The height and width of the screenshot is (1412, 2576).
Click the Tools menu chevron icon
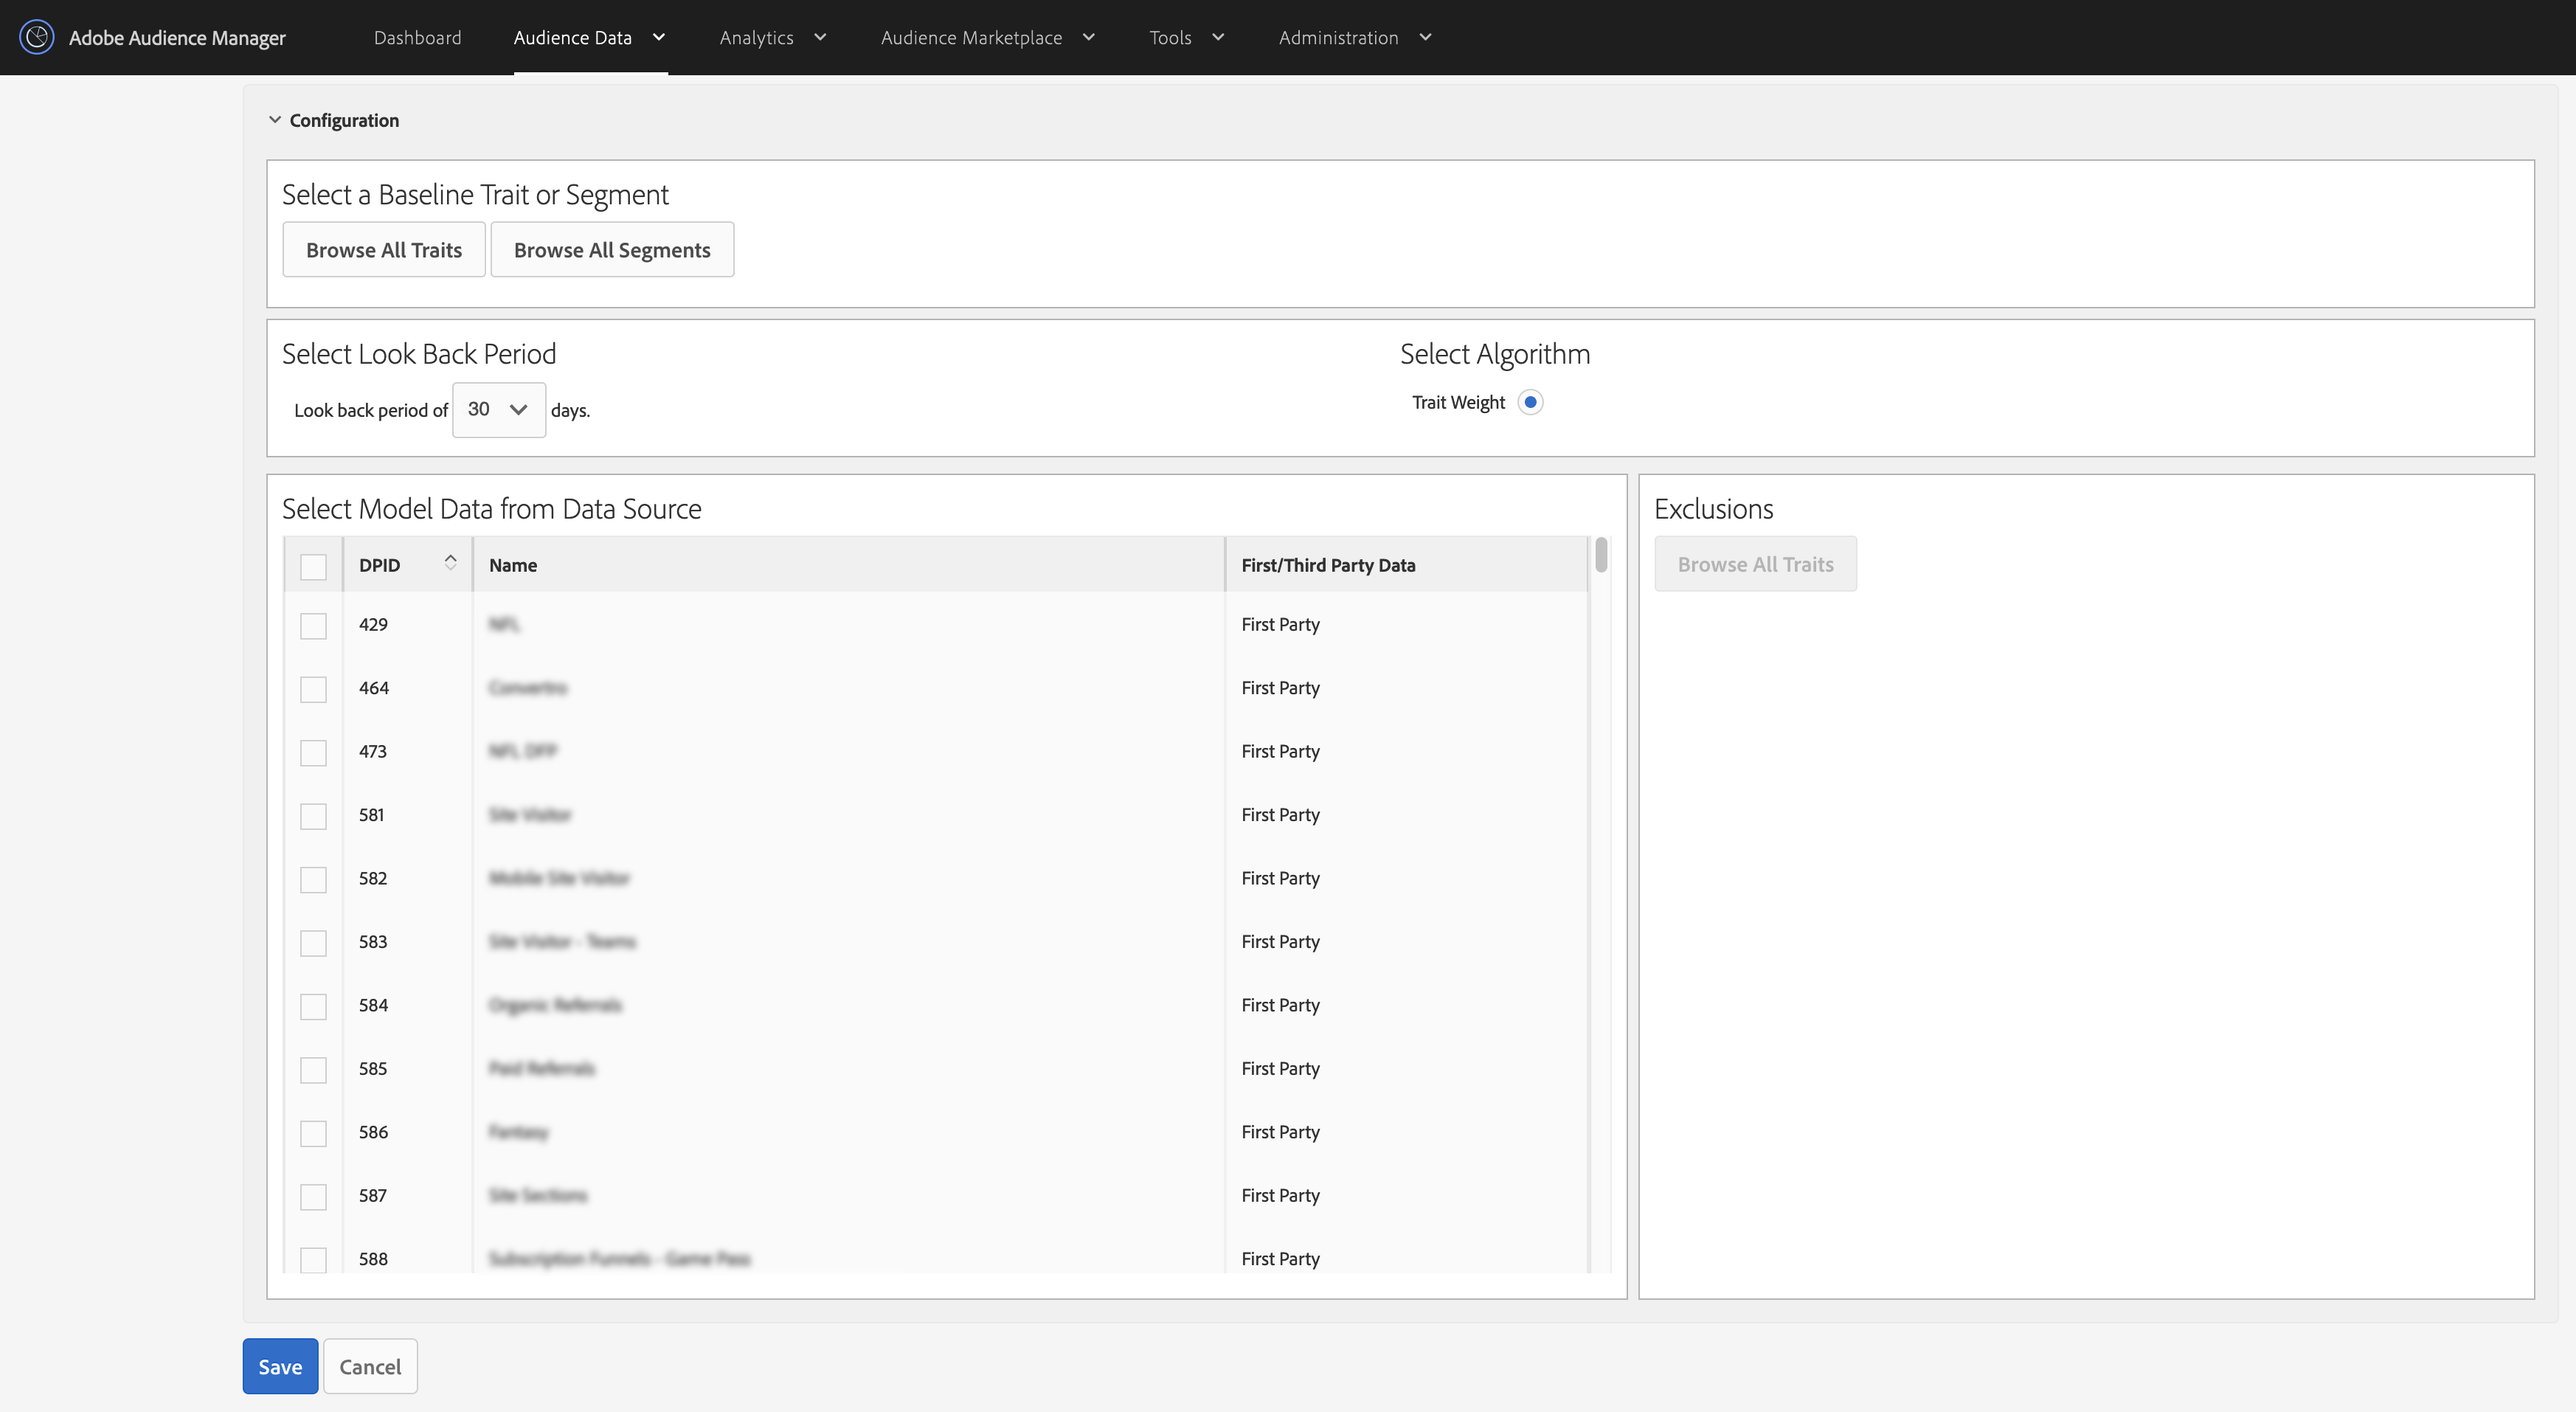(x=1218, y=37)
